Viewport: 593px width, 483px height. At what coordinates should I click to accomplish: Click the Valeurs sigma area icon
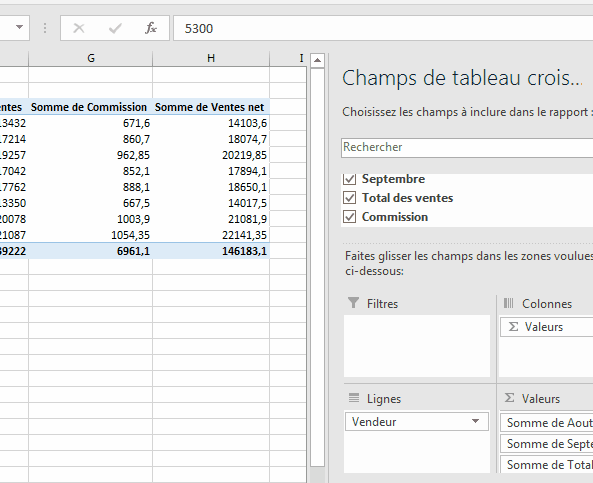tap(509, 398)
